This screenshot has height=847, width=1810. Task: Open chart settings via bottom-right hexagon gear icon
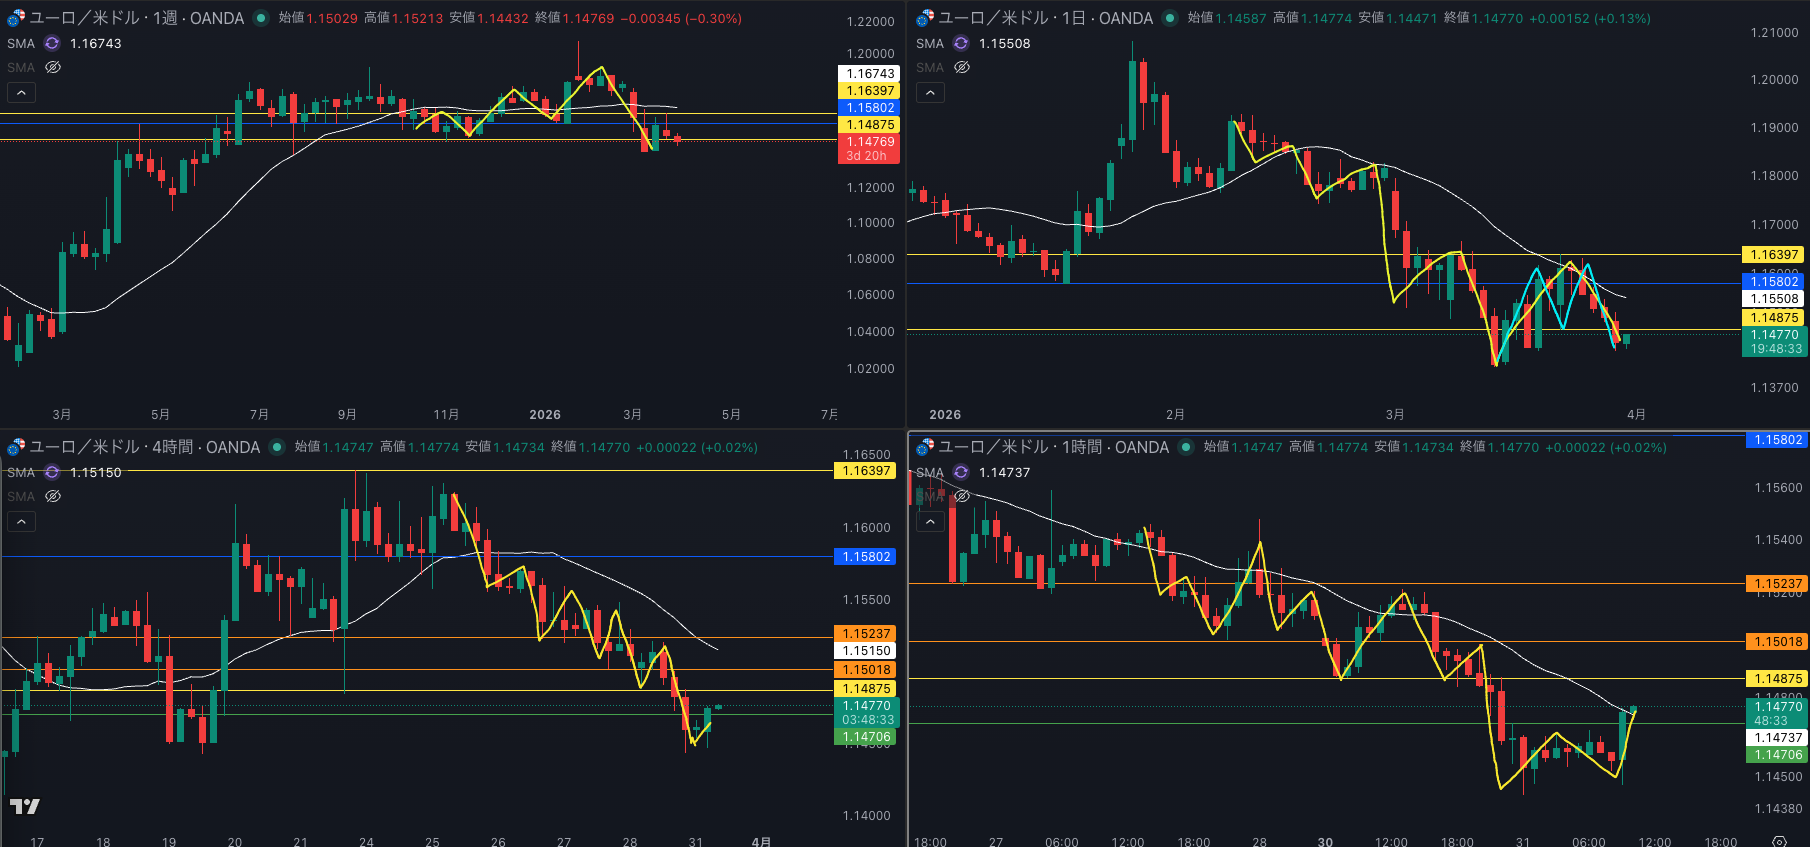(1779, 841)
